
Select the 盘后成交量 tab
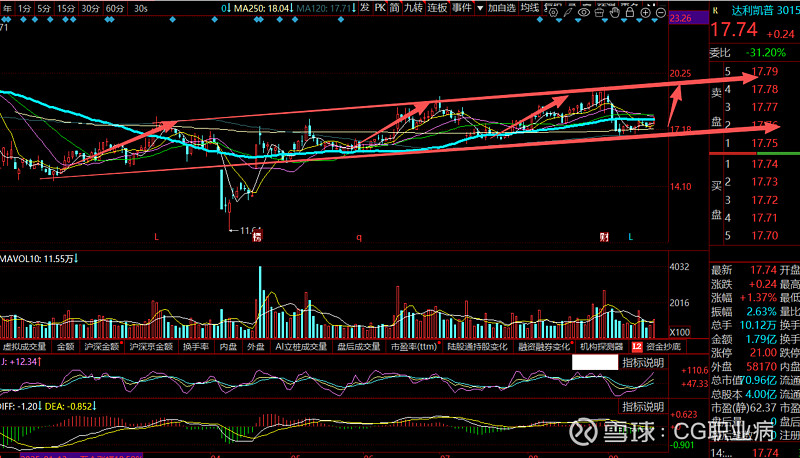[359, 347]
